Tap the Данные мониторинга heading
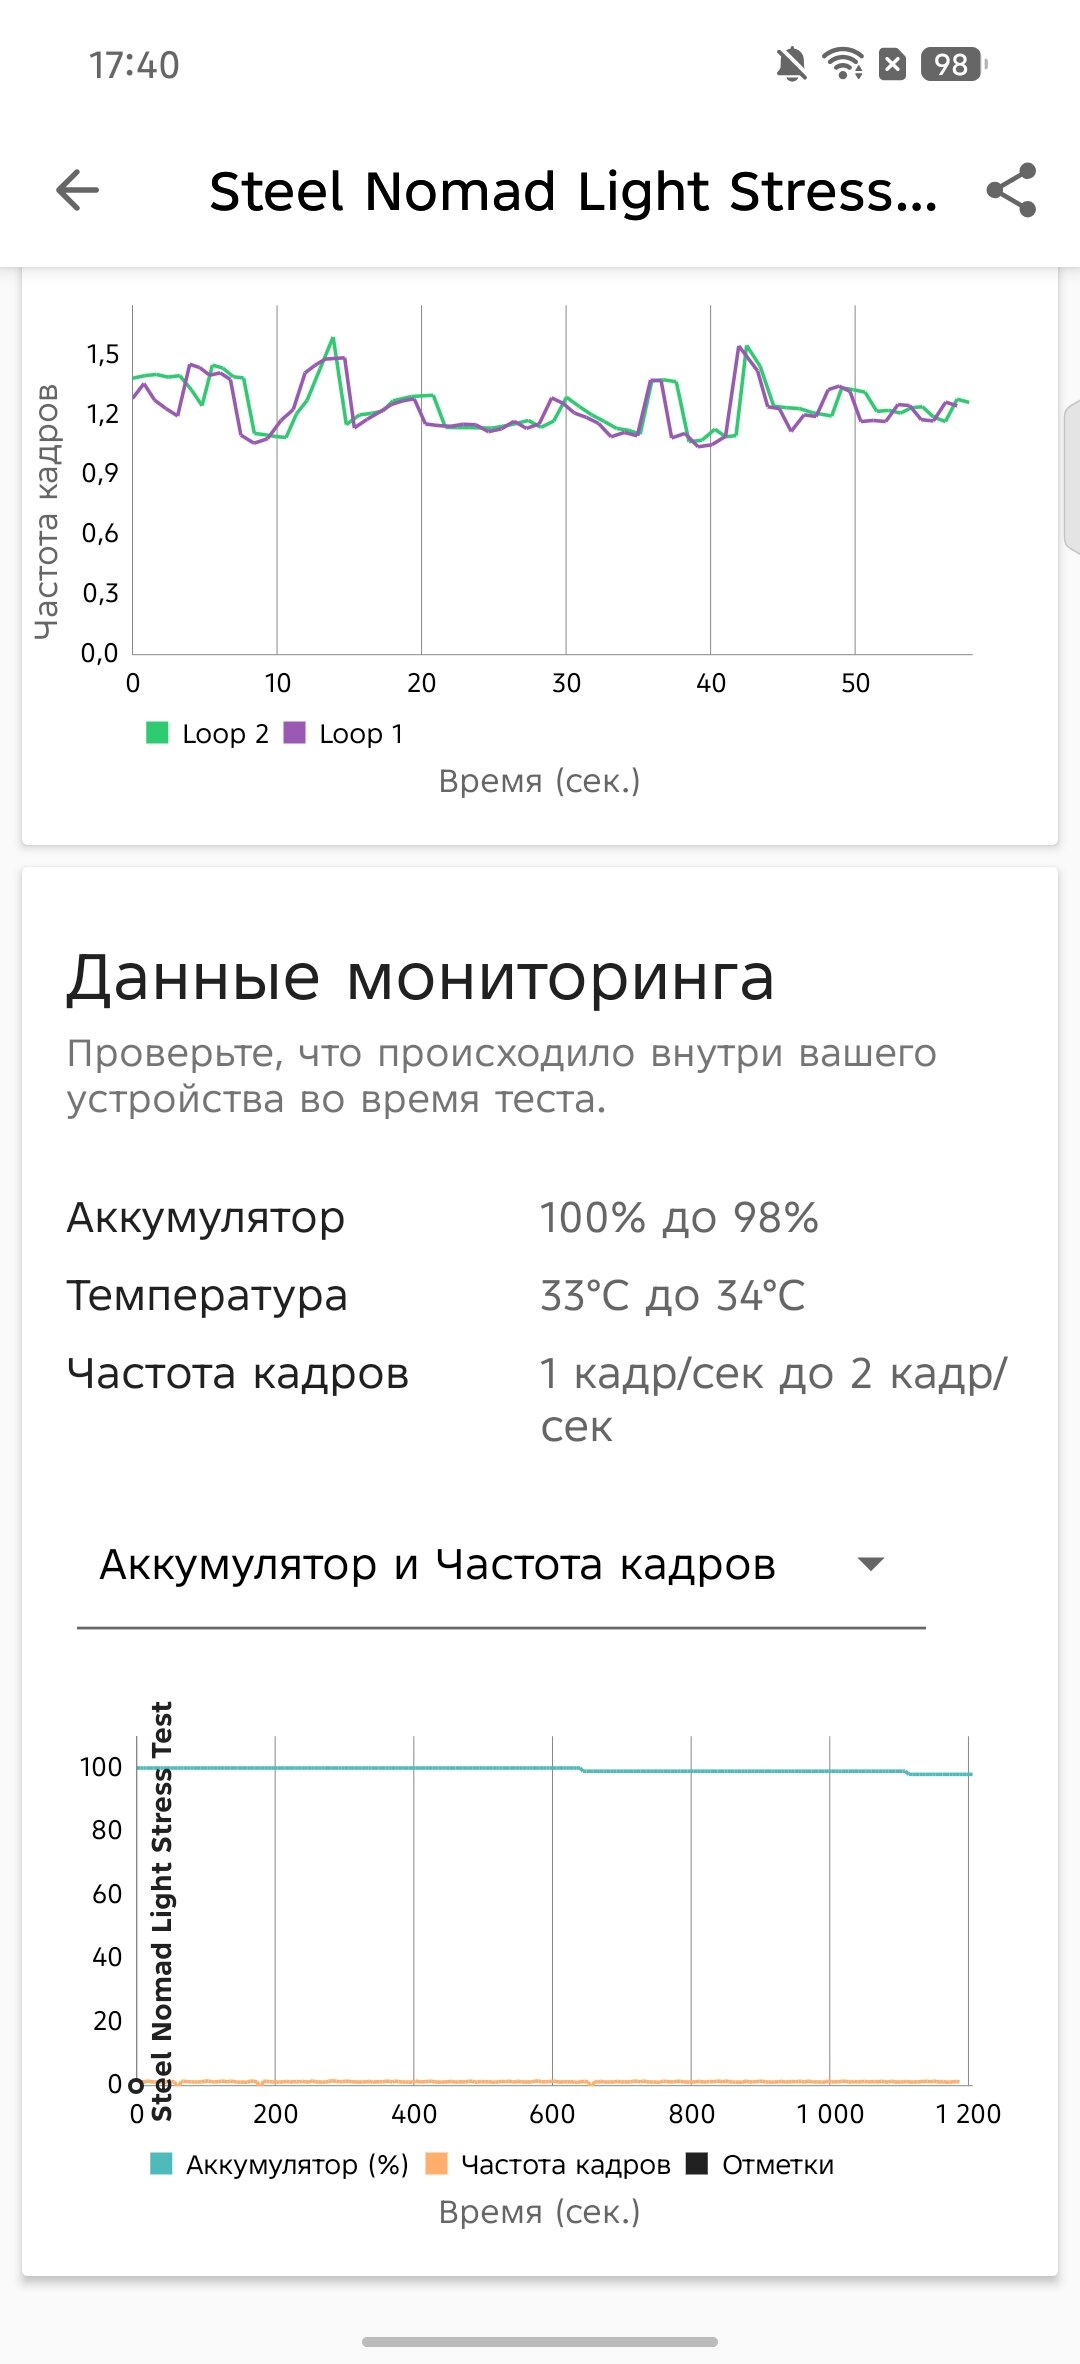The width and height of the screenshot is (1080, 2364). pyautogui.click(x=420, y=977)
